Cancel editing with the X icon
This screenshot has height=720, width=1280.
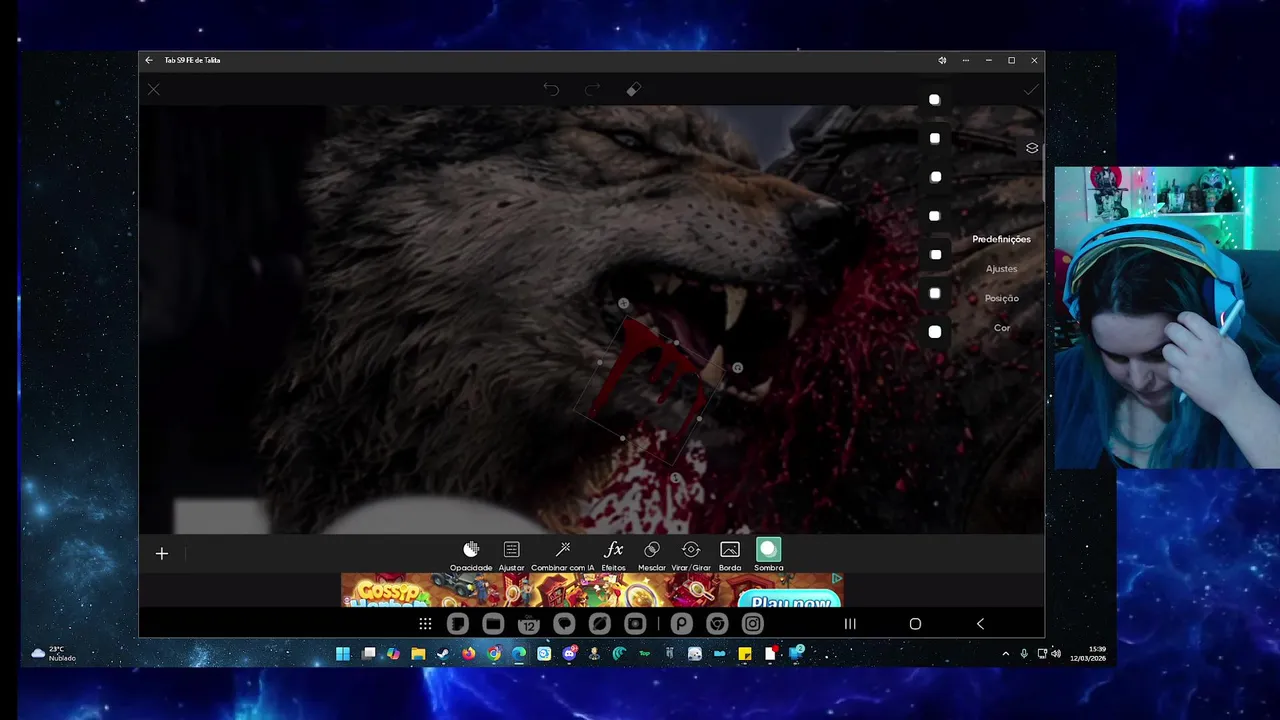point(153,90)
